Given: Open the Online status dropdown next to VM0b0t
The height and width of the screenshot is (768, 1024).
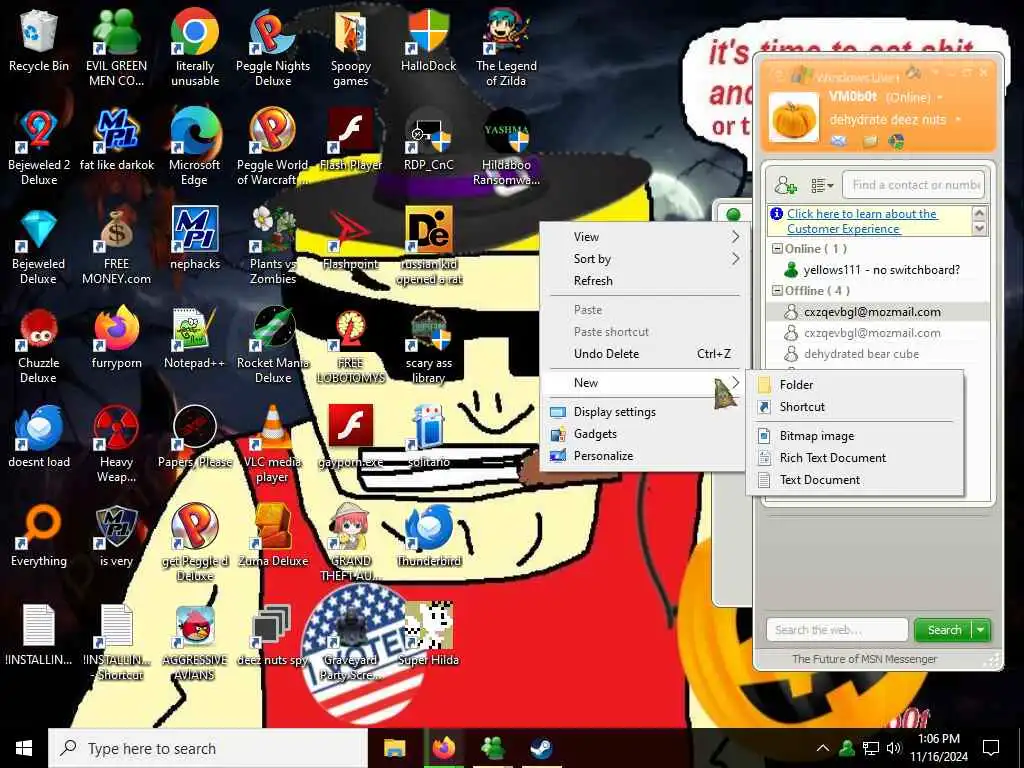Looking at the screenshot, I should pyautogui.click(x=940, y=97).
